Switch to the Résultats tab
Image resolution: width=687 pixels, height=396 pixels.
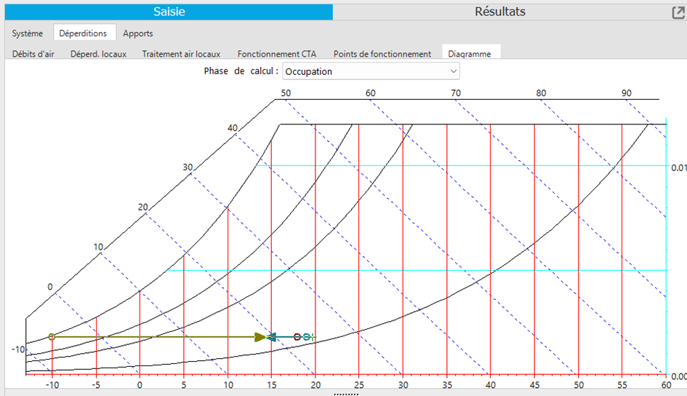click(x=500, y=12)
